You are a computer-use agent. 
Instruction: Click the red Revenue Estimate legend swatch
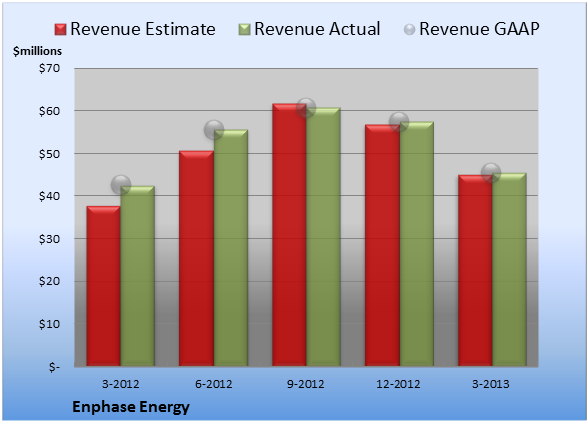60,30
